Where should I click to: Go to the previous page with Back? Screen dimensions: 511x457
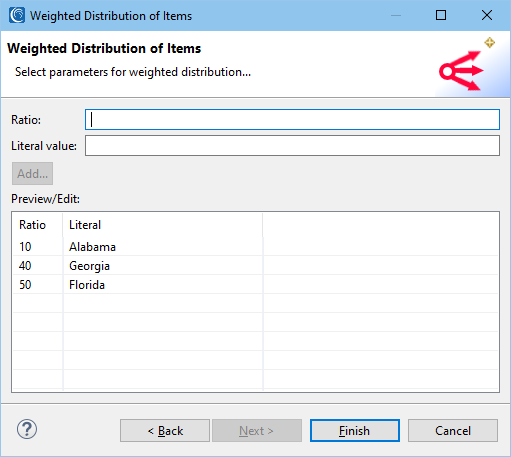tap(165, 431)
